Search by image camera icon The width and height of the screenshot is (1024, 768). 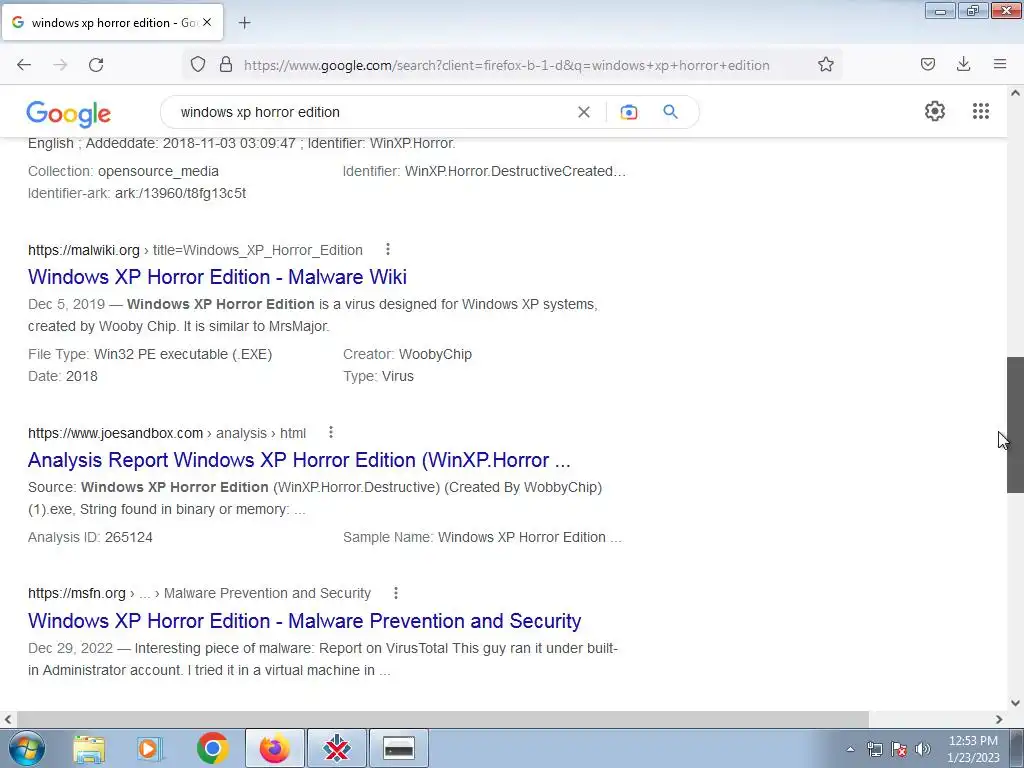(628, 112)
